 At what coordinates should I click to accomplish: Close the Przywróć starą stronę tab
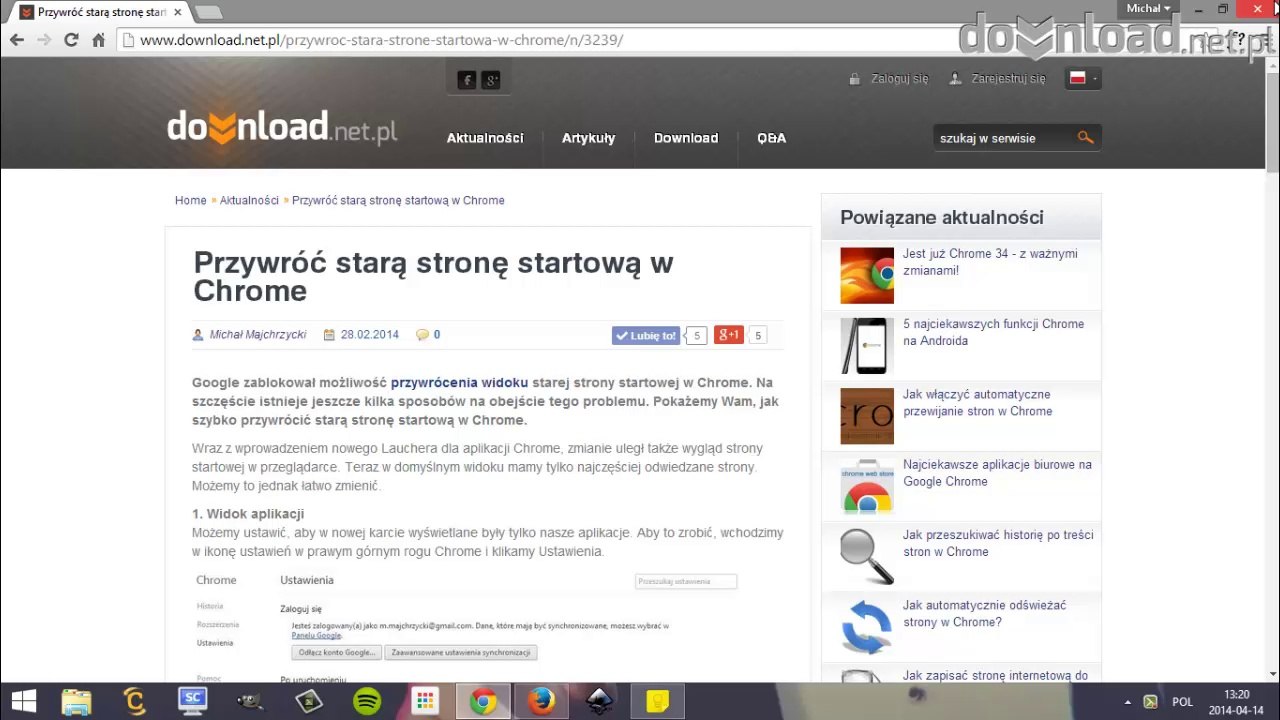point(179,13)
